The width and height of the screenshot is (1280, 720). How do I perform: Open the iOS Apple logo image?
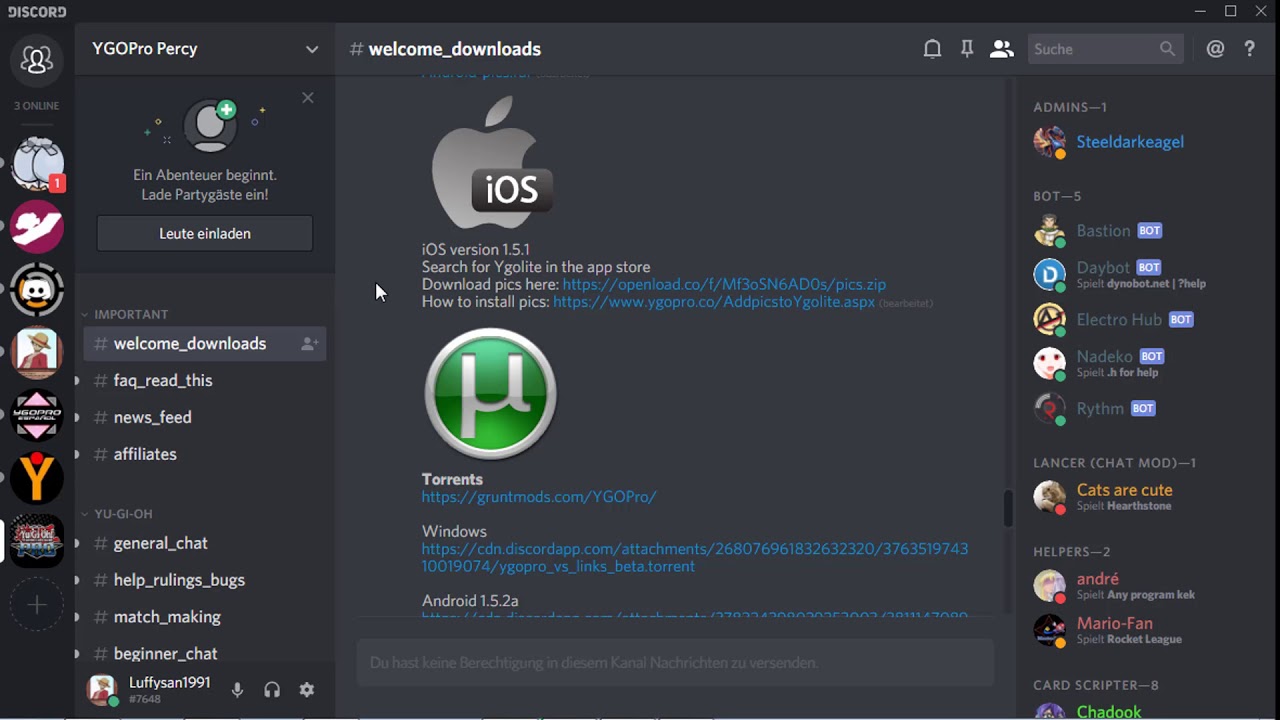(492, 162)
